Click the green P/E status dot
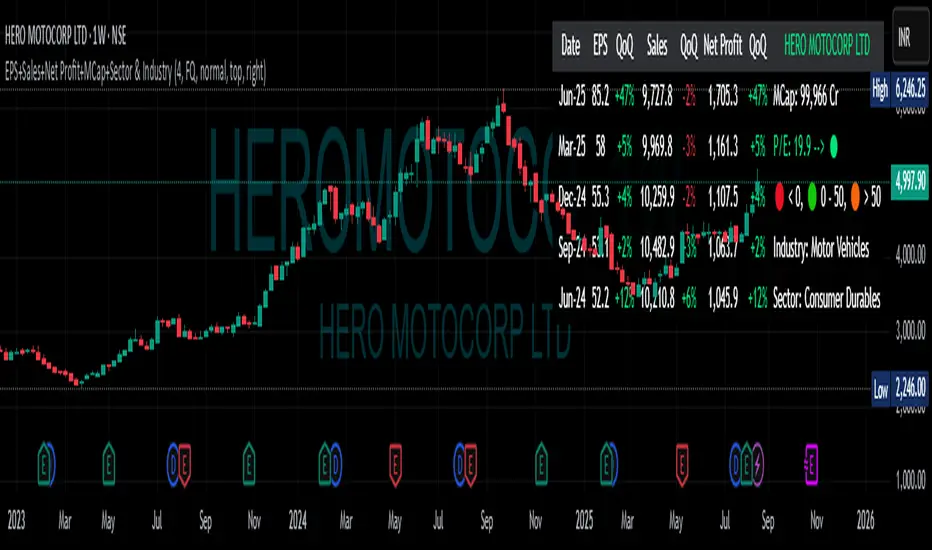The width and height of the screenshot is (932, 550). (834, 146)
